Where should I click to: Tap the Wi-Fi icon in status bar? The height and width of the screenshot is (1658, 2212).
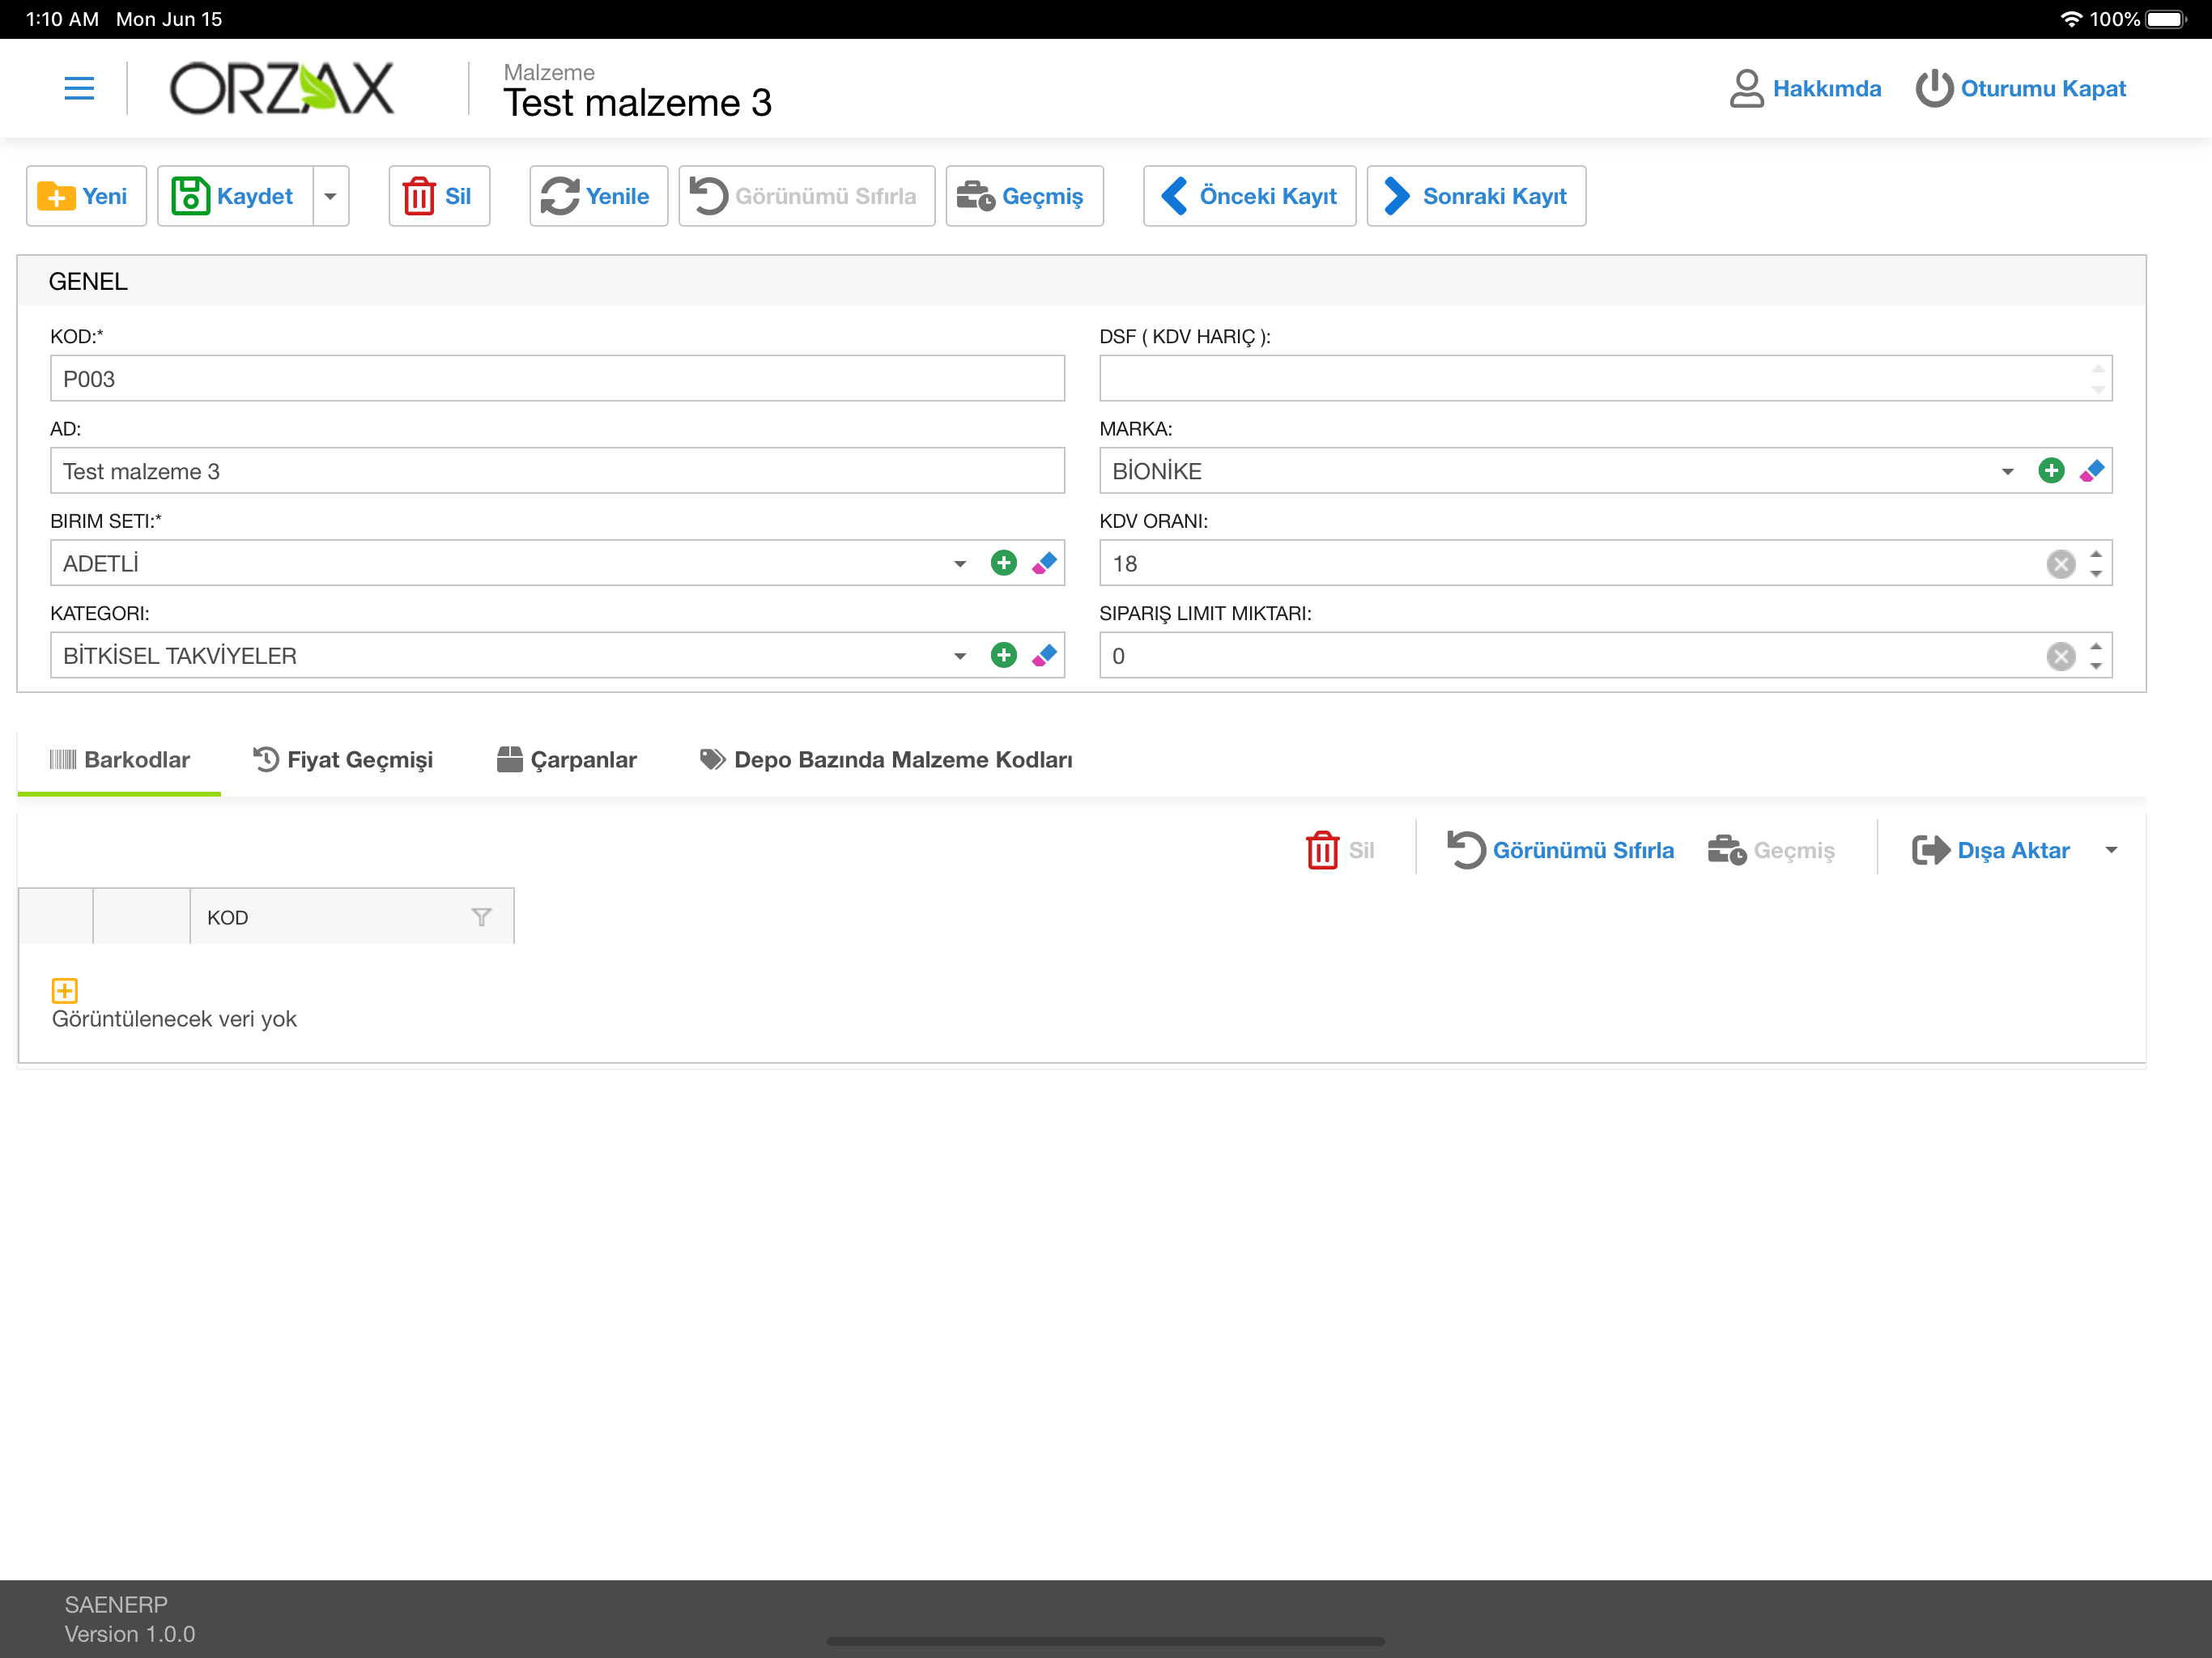click(2071, 19)
